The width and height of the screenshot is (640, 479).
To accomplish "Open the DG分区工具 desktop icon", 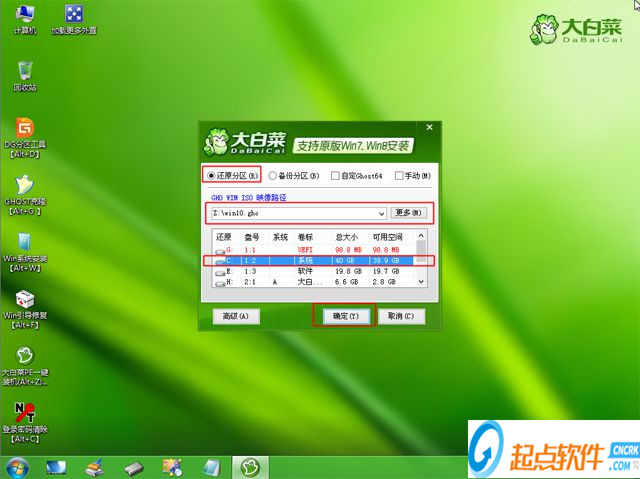I will [24, 129].
